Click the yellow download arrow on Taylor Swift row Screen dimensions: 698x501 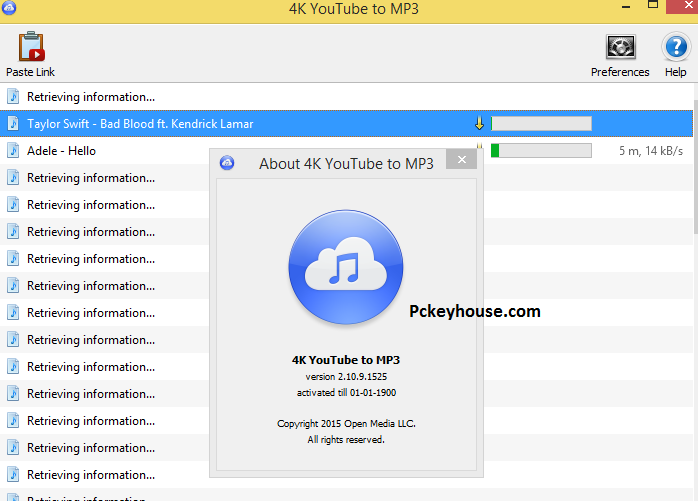coord(479,123)
